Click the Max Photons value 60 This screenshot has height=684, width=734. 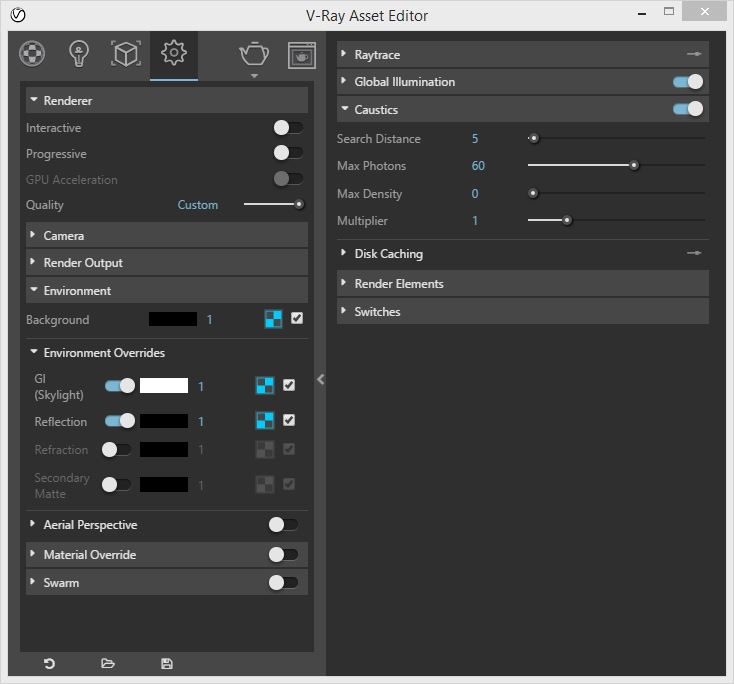478,166
